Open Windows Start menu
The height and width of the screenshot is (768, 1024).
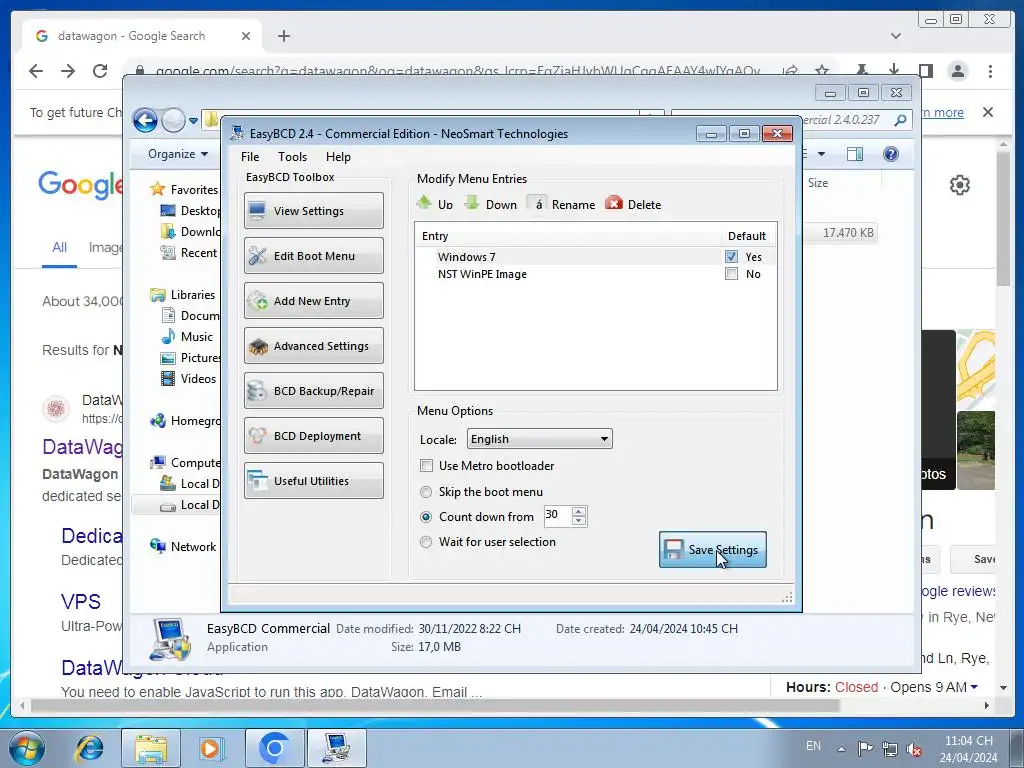26,748
